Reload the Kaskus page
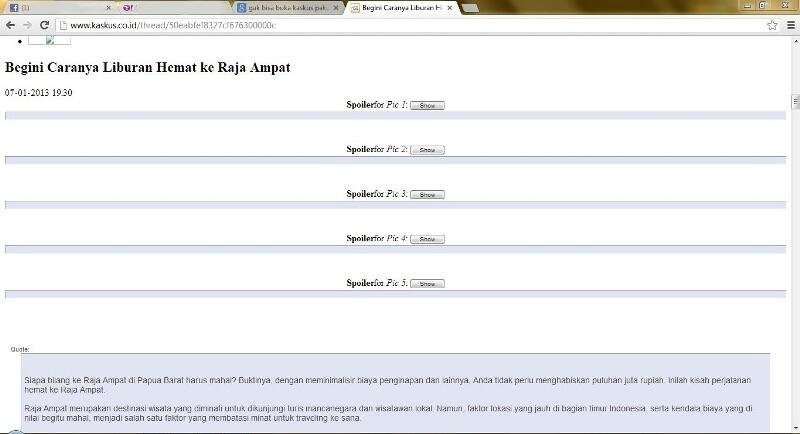 (44, 25)
